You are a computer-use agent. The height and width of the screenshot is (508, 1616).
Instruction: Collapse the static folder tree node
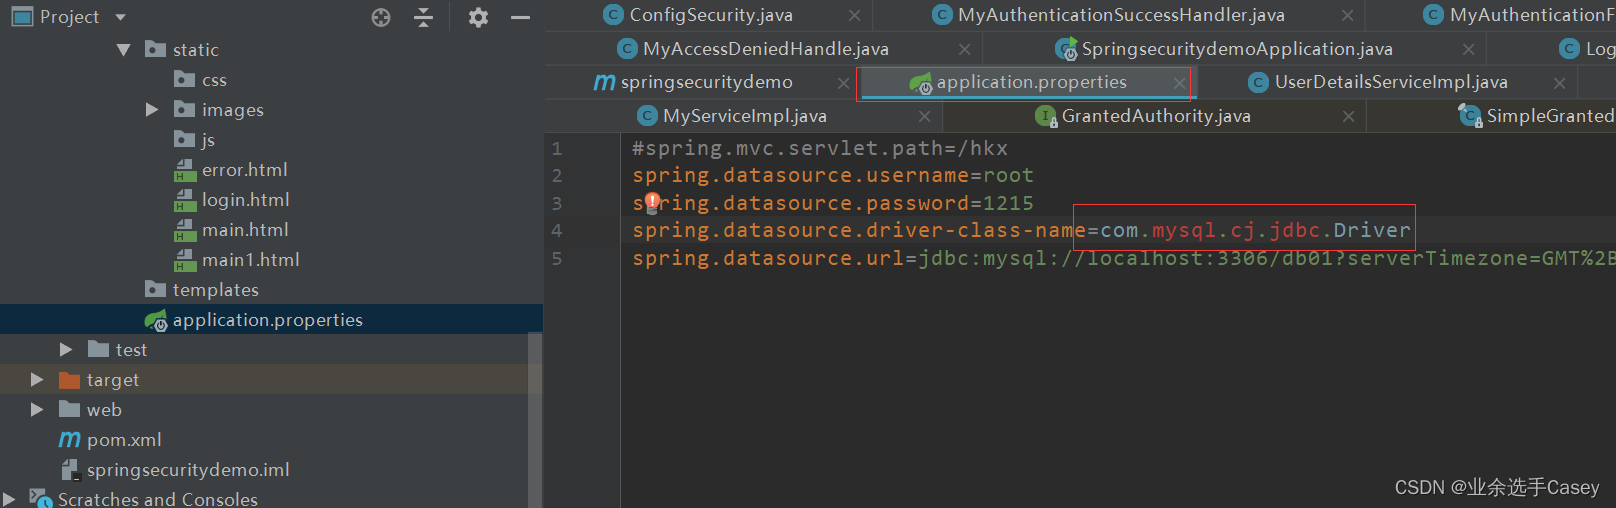pos(124,50)
